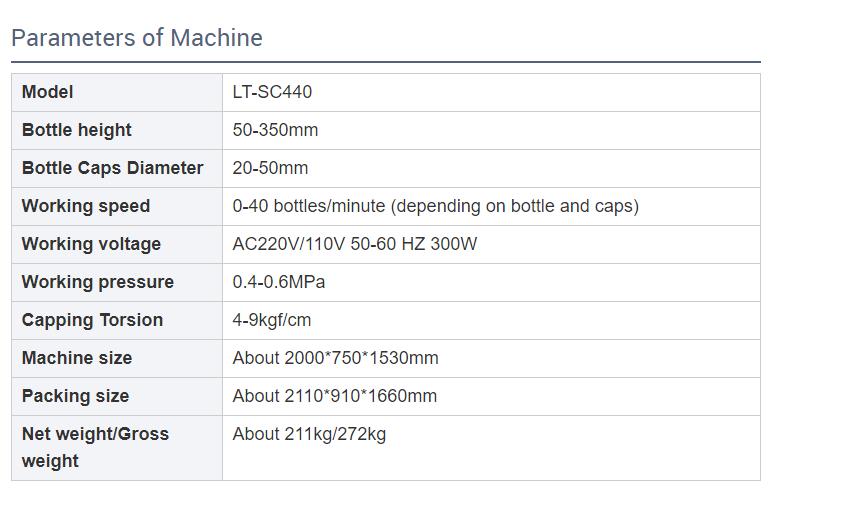This screenshot has height=523, width=848.
Task: Click the 0.4-0.6MPa pressure value
Action: tap(279, 282)
